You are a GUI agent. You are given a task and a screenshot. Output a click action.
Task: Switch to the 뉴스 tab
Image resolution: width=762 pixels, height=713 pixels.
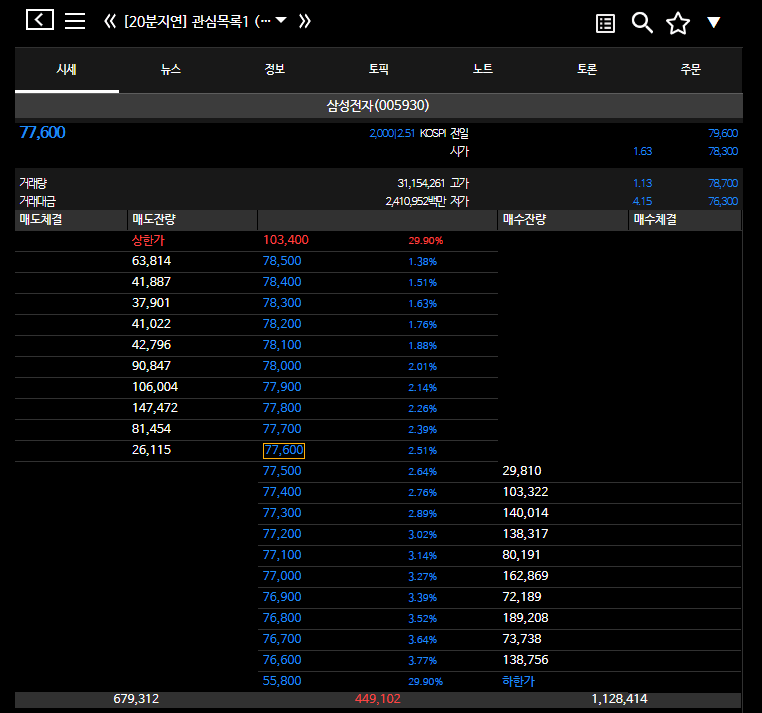(x=171, y=70)
